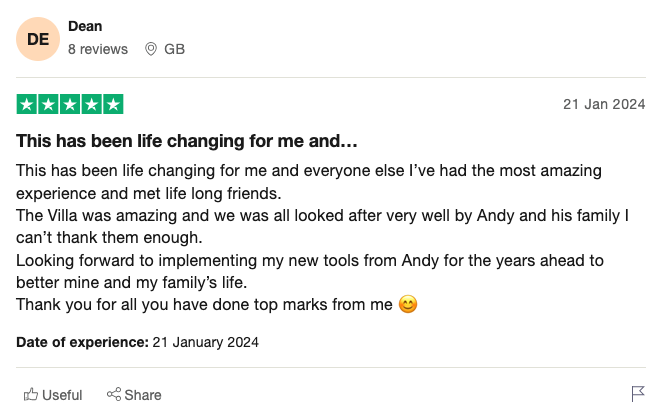Click the thumbs-up icon
Screen dimensions: 662x415
click(31, 395)
